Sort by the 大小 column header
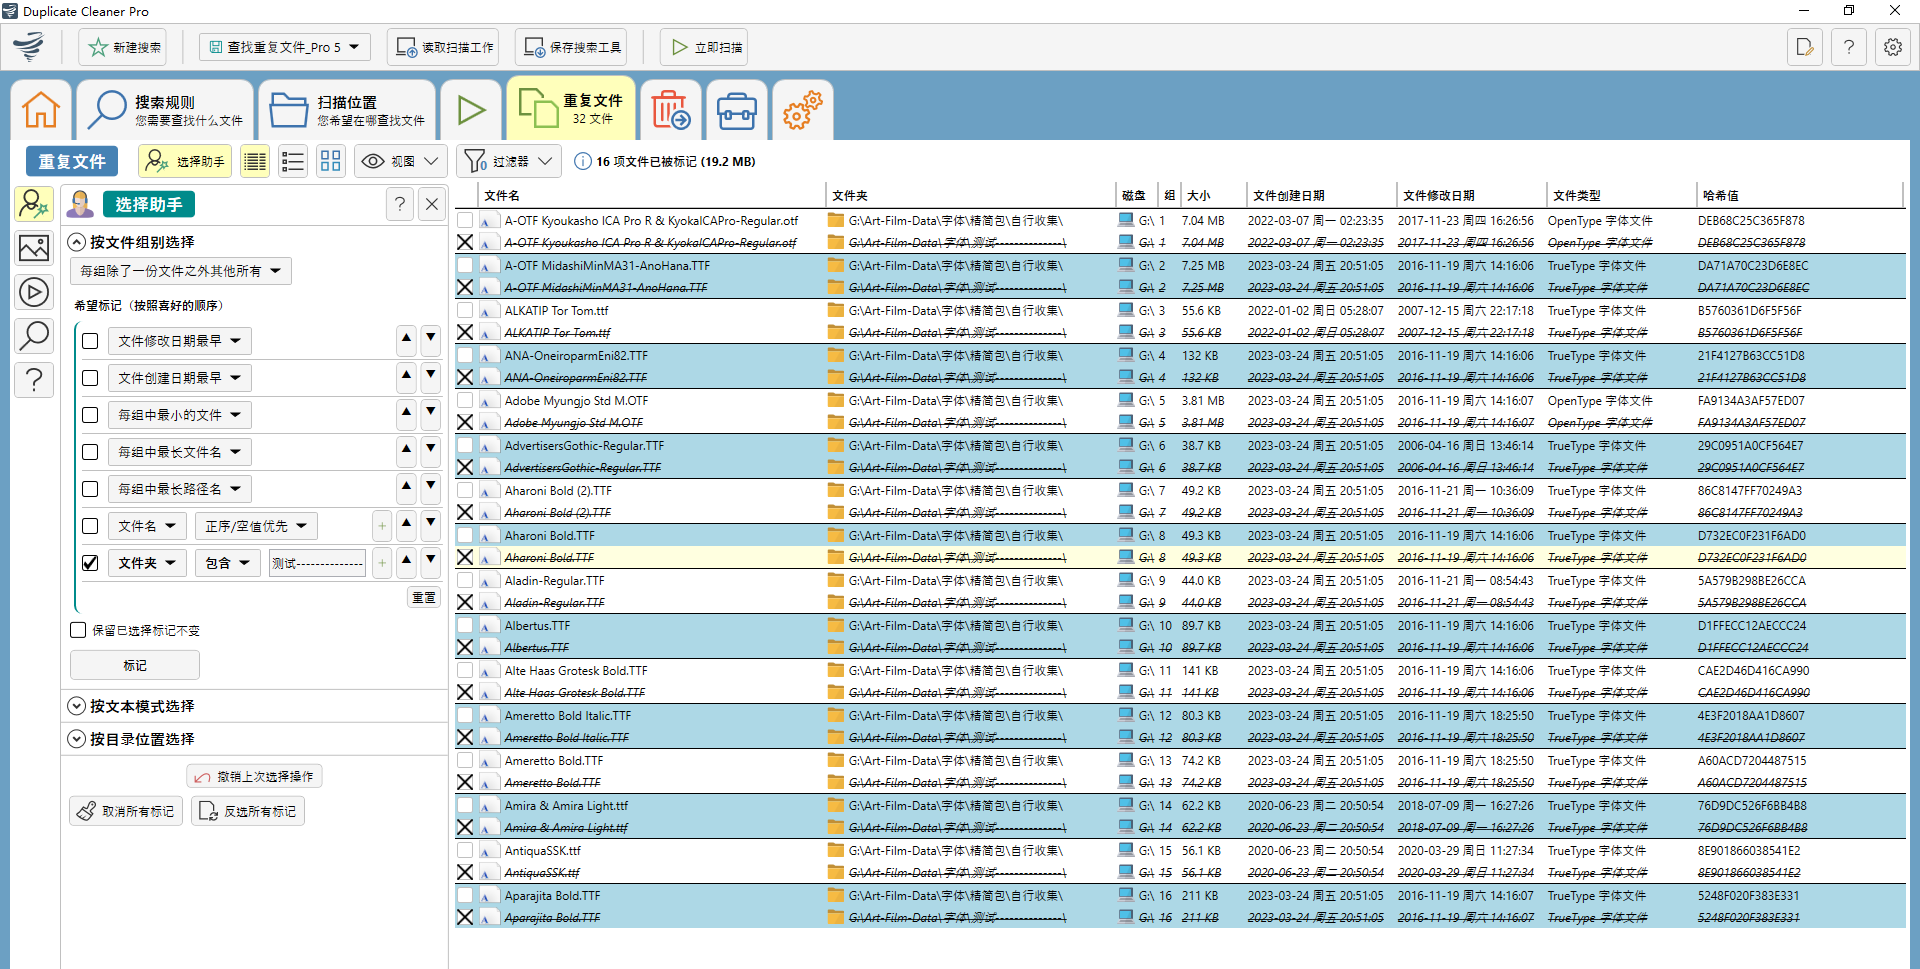This screenshot has width=1920, height=969. 1212,196
